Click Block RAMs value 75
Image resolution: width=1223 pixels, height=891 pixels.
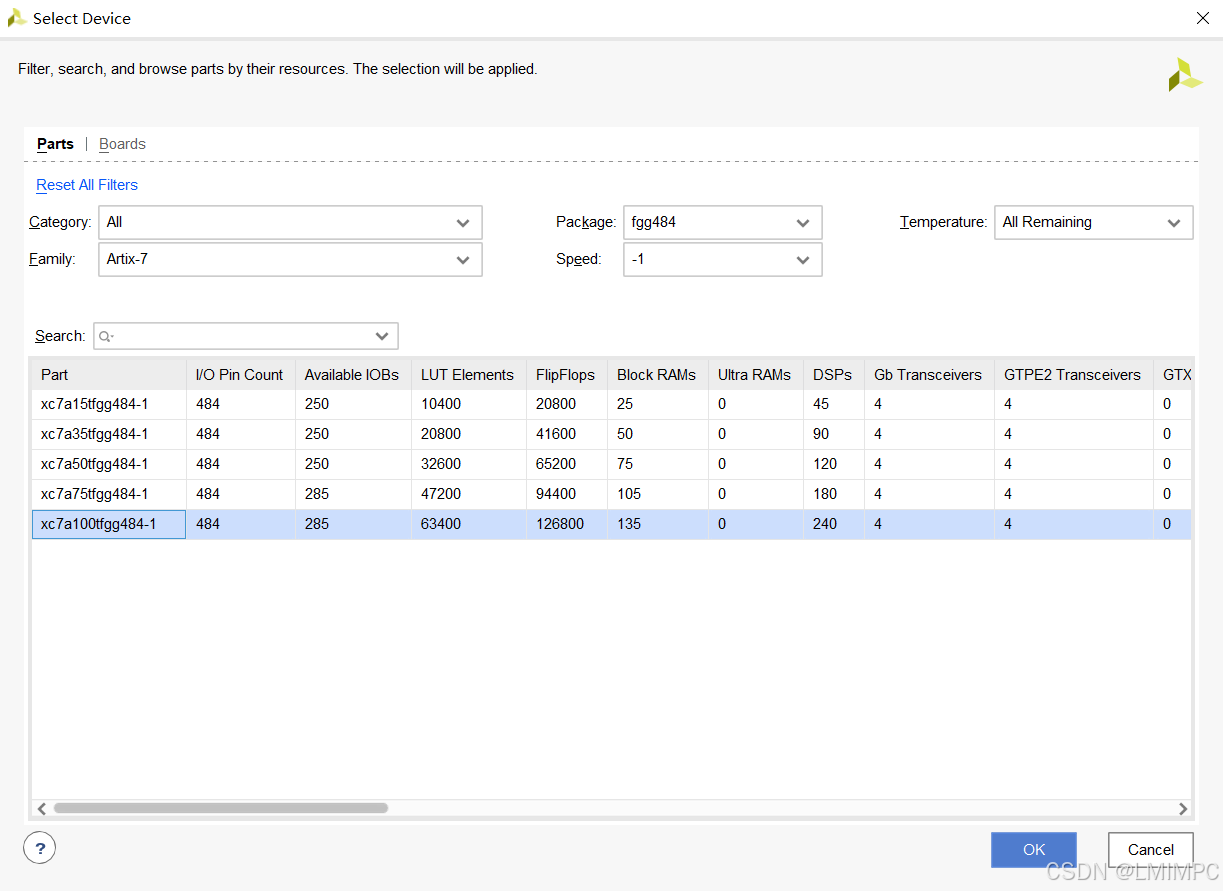pos(625,464)
